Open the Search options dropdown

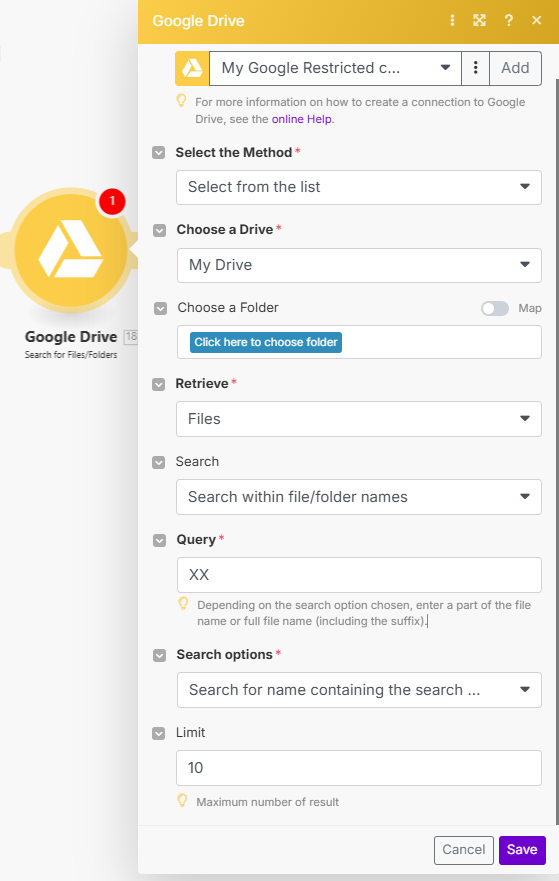tap(359, 690)
